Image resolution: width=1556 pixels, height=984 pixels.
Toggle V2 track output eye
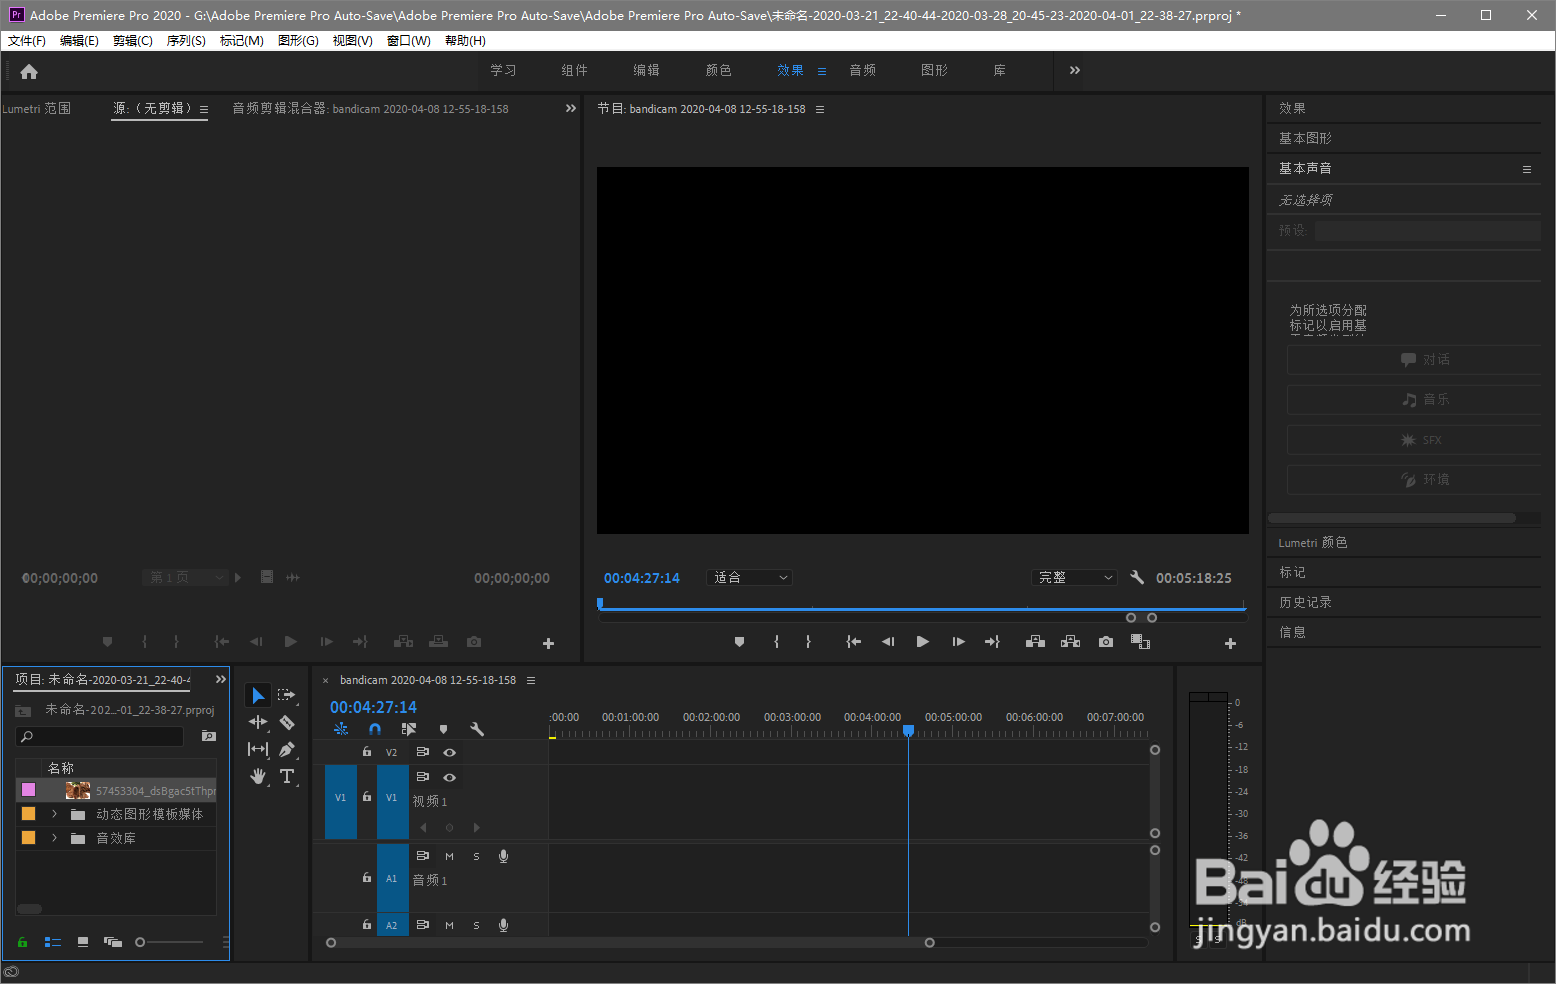click(x=450, y=752)
